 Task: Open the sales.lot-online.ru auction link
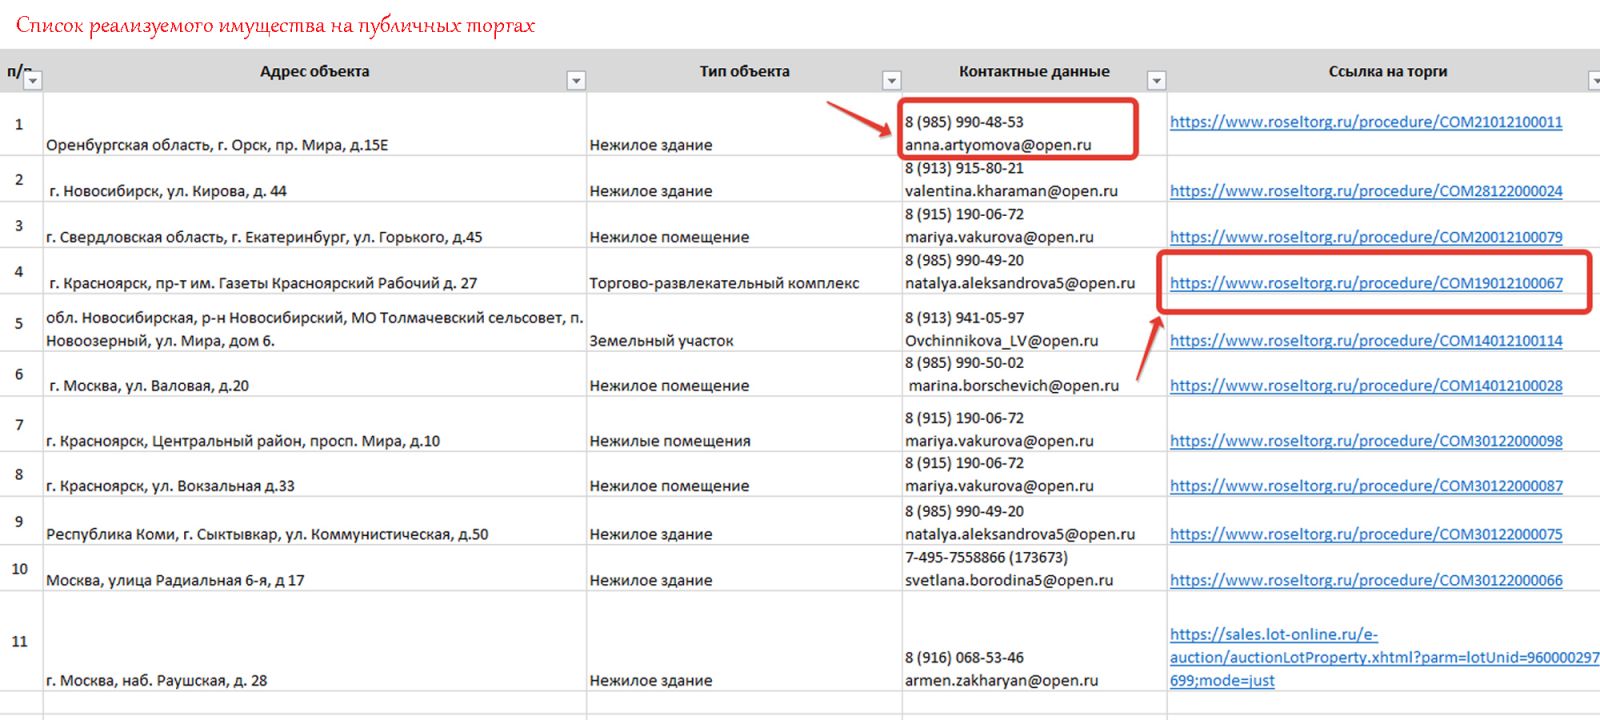point(1383,657)
